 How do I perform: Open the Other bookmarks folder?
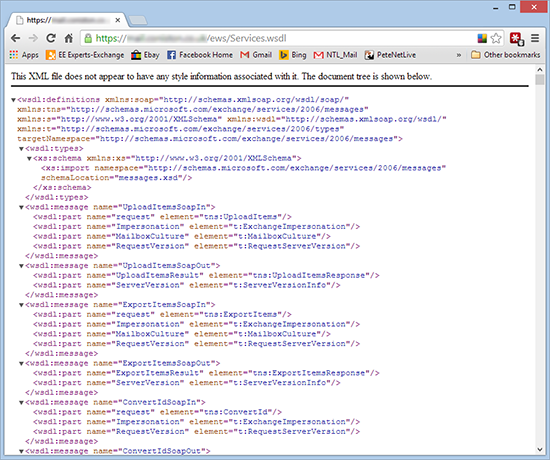point(505,55)
